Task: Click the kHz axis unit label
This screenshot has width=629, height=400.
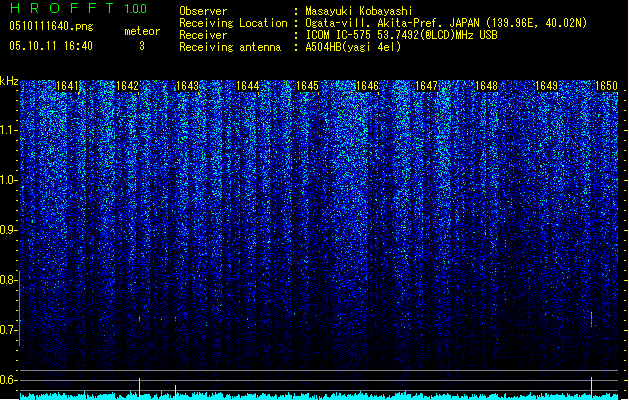Action: (x=9, y=81)
